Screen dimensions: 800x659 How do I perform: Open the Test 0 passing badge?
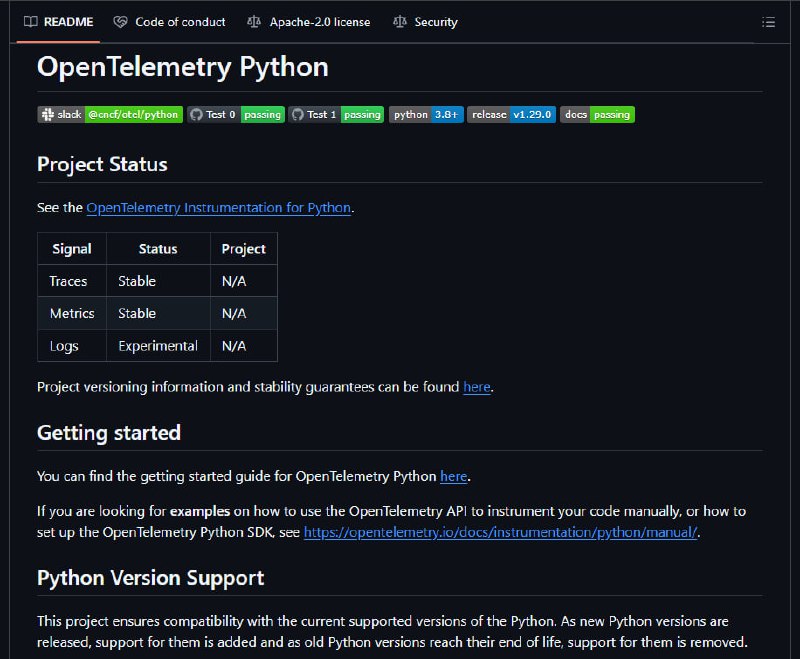236,115
